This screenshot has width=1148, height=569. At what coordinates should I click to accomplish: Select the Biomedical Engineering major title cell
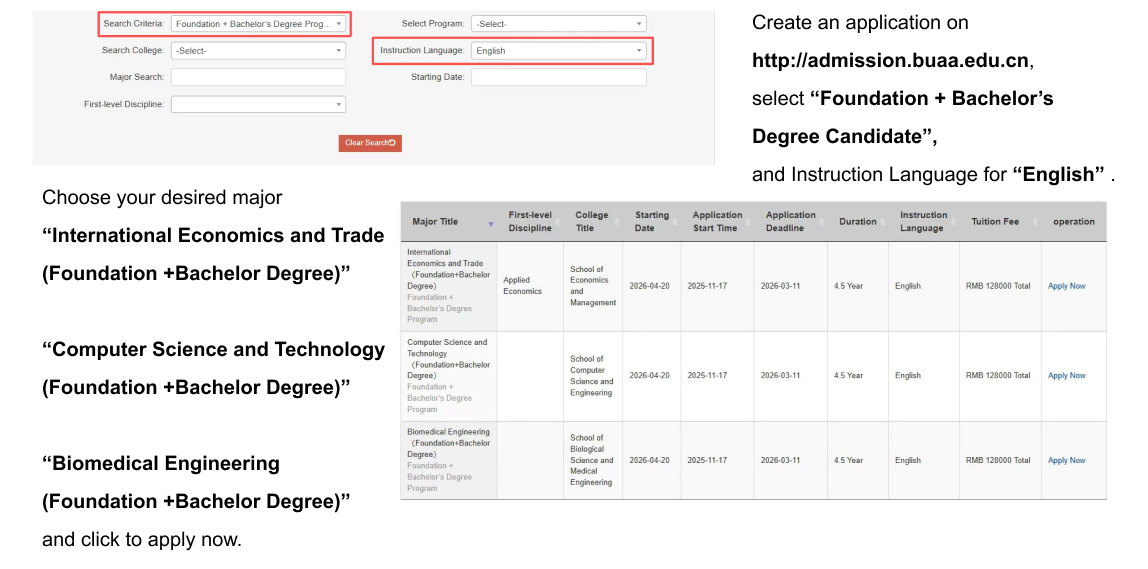click(448, 460)
